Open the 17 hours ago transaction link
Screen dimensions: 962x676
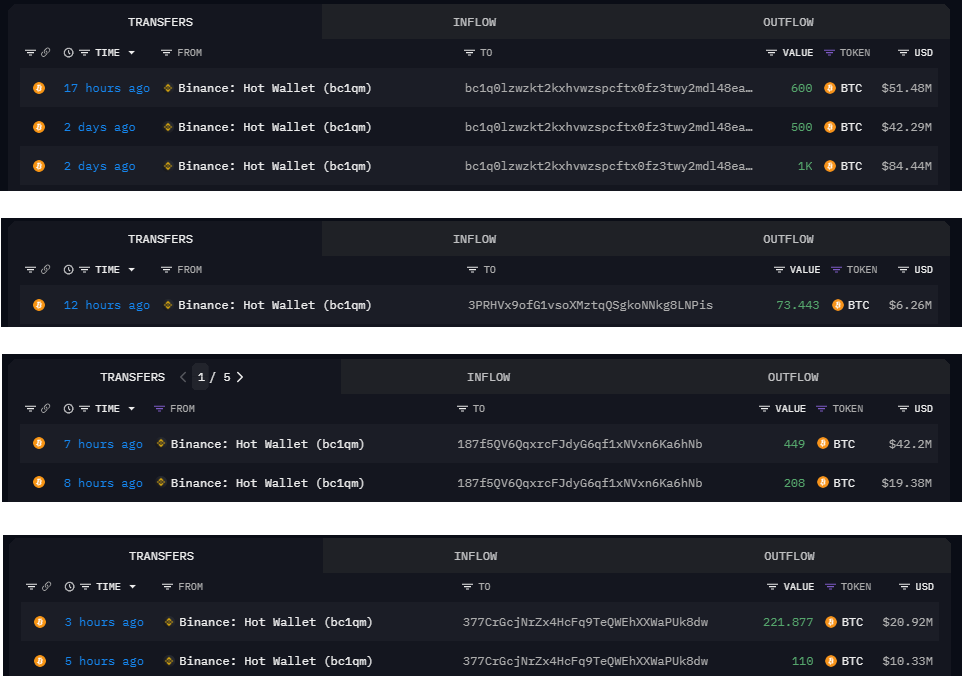[106, 88]
